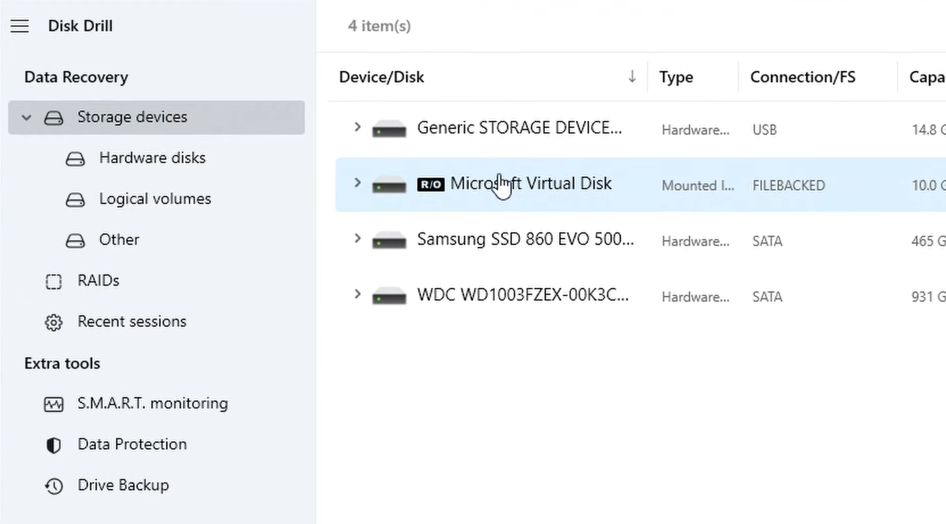Expand the WDC WD1003FZEX disk entry

coord(357,295)
